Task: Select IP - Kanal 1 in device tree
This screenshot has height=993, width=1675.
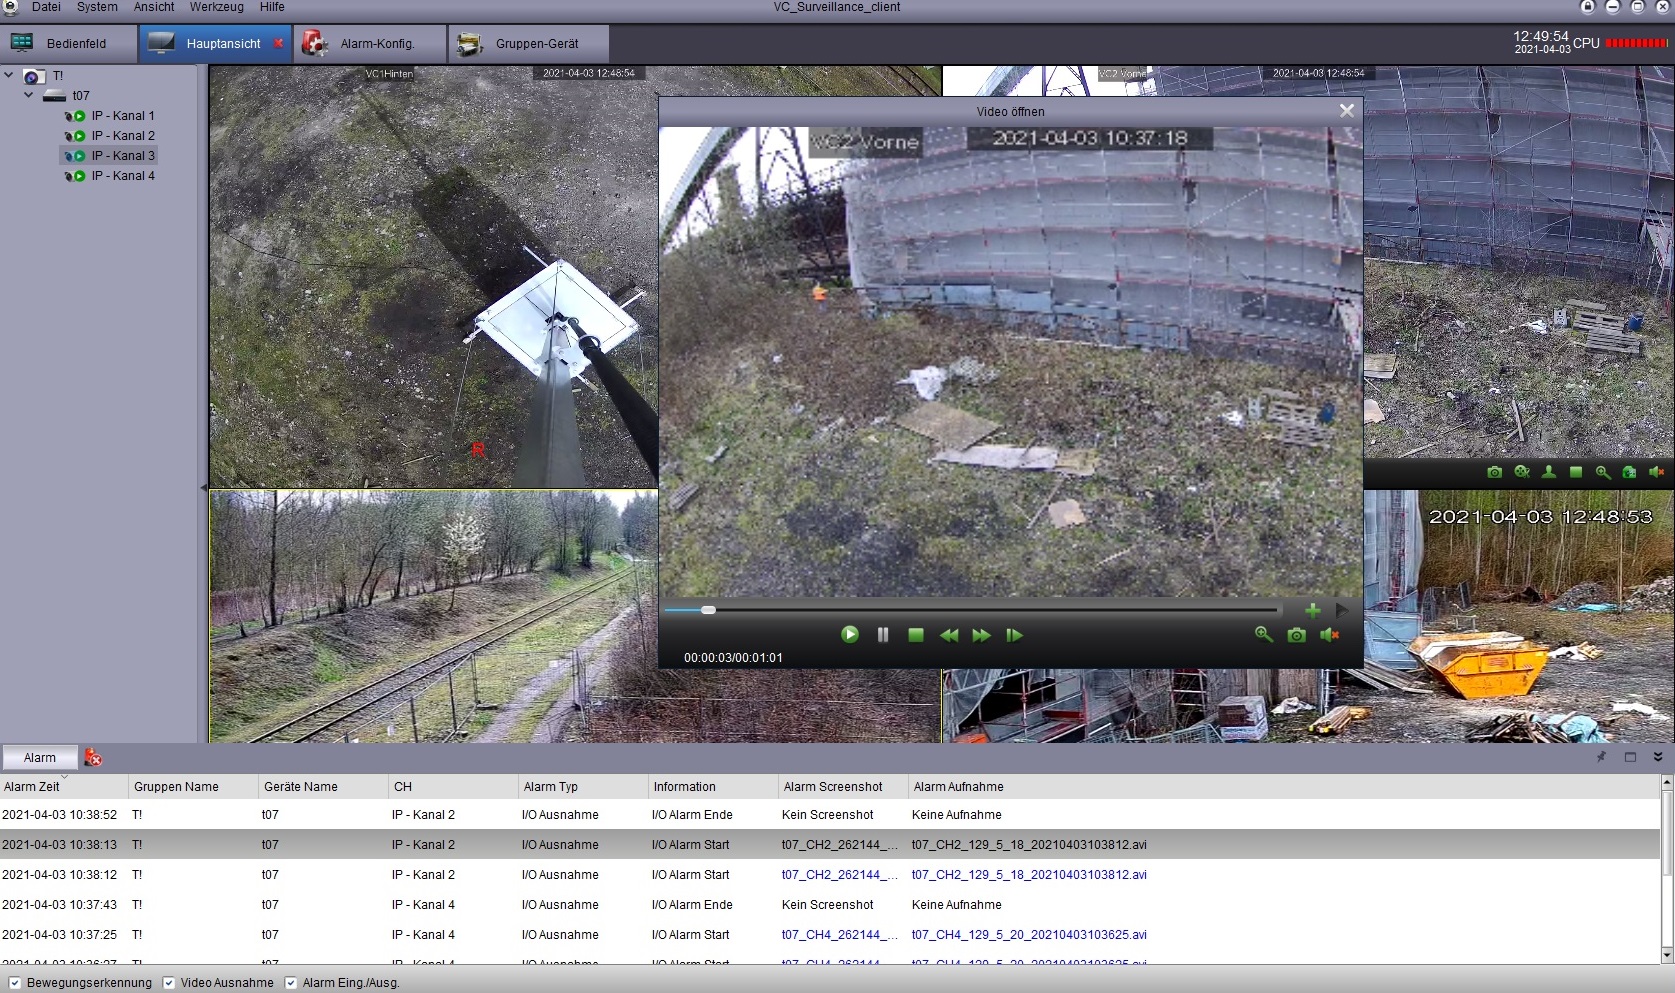Action: click(x=122, y=116)
